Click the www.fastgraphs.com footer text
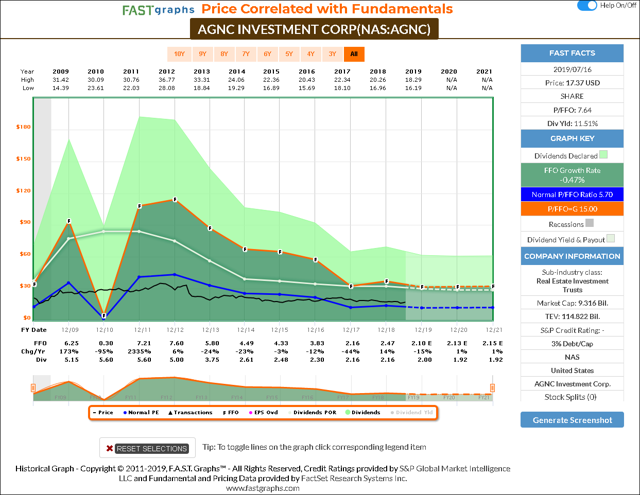The width and height of the screenshot is (640, 495). (x=262, y=488)
